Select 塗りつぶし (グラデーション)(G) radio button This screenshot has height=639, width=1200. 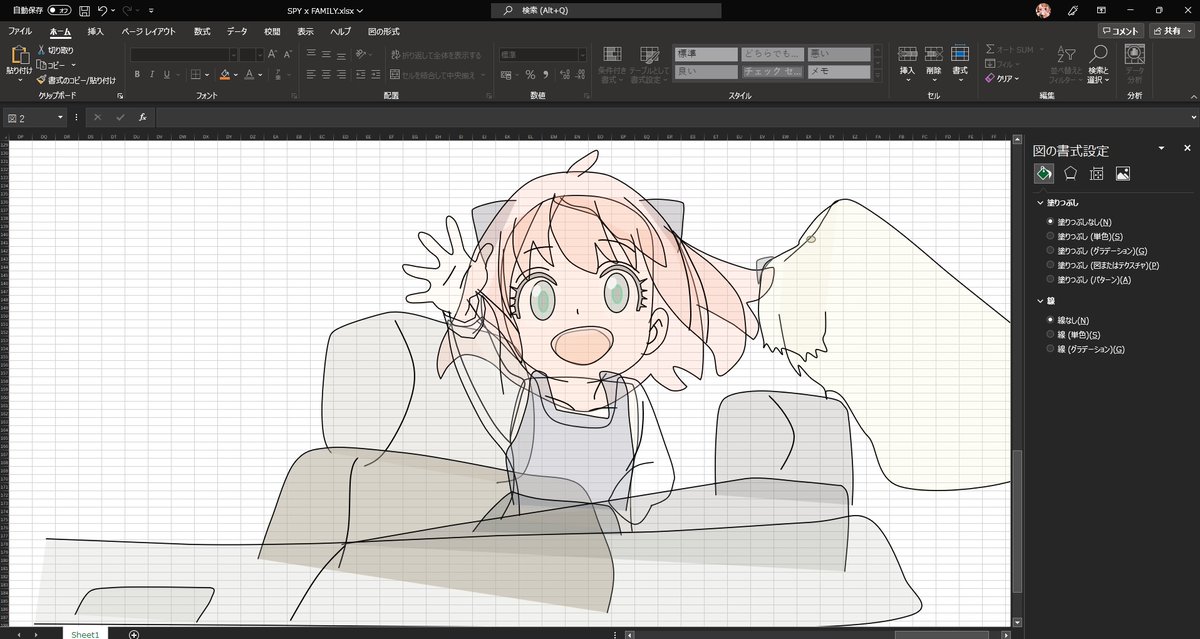coord(1049,251)
